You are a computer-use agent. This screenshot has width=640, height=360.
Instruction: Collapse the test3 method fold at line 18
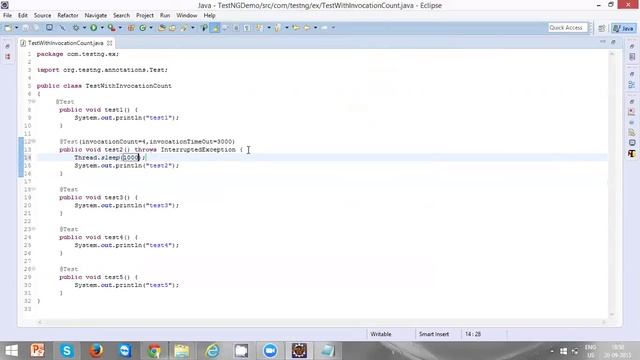(x=34, y=189)
